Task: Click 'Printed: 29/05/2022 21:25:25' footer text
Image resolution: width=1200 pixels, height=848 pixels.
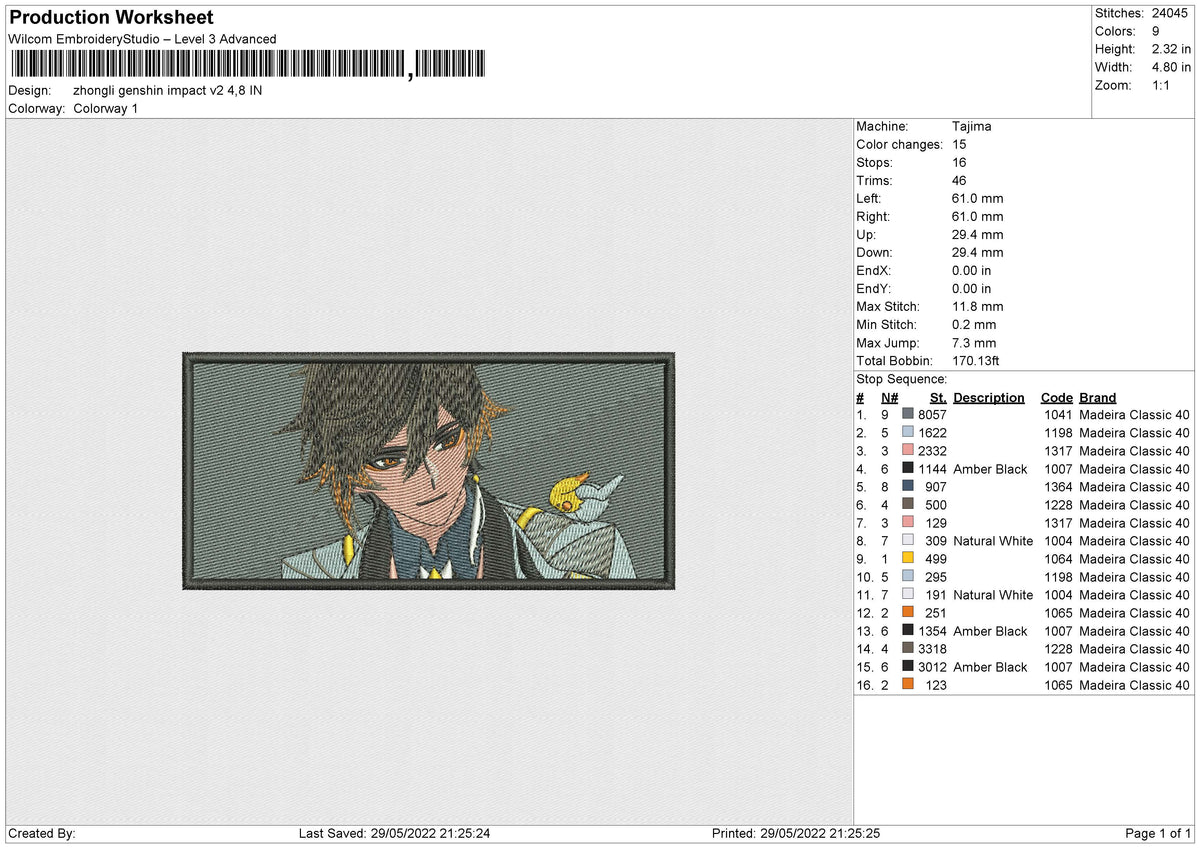Action: click(x=796, y=833)
